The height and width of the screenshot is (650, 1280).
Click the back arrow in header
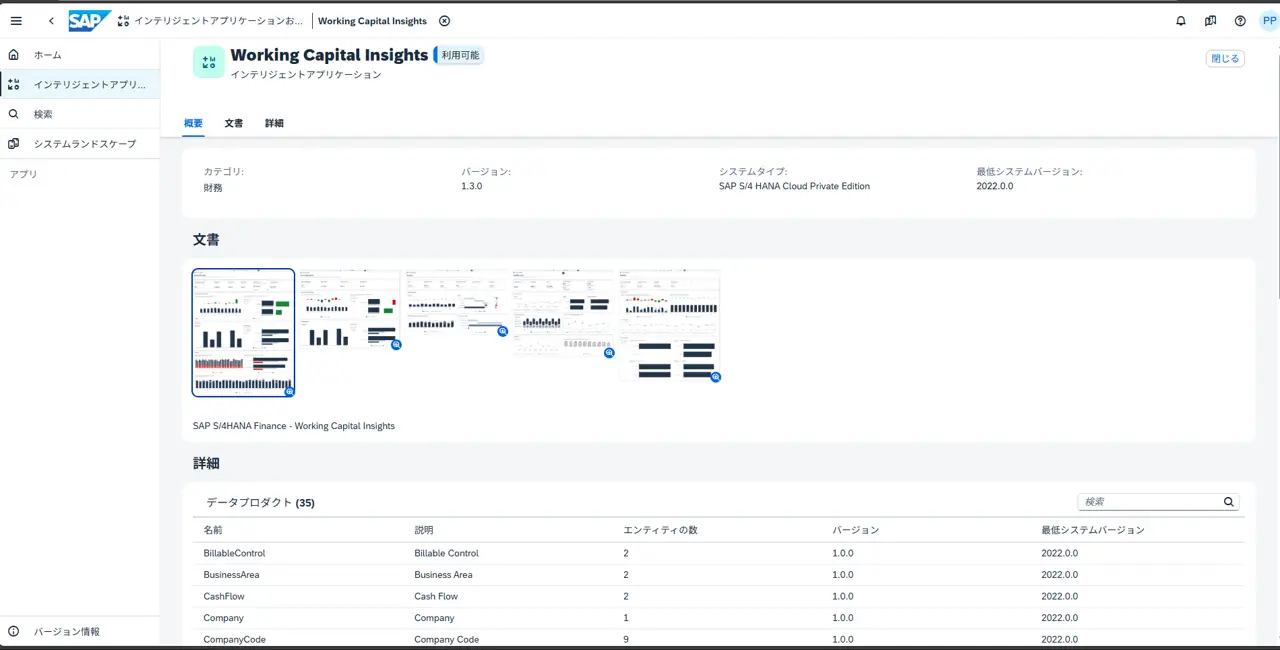(51, 21)
